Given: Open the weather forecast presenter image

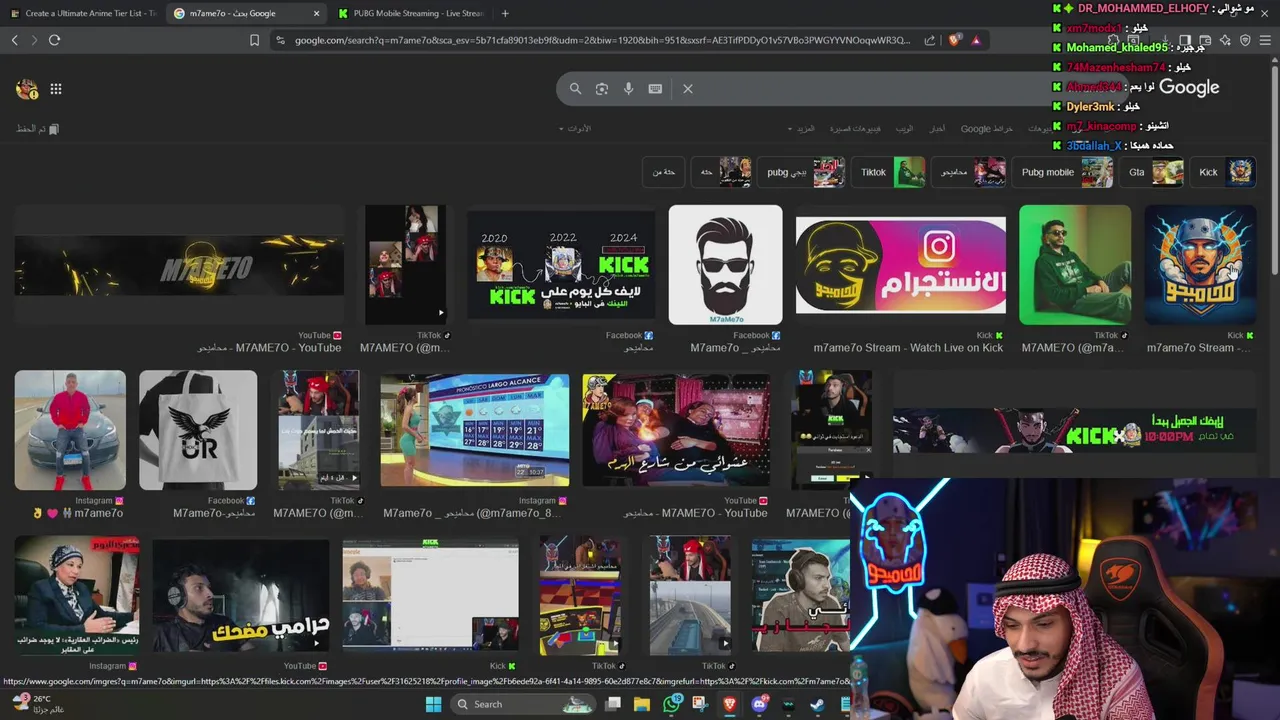Looking at the screenshot, I should click(x=474, y=430).
